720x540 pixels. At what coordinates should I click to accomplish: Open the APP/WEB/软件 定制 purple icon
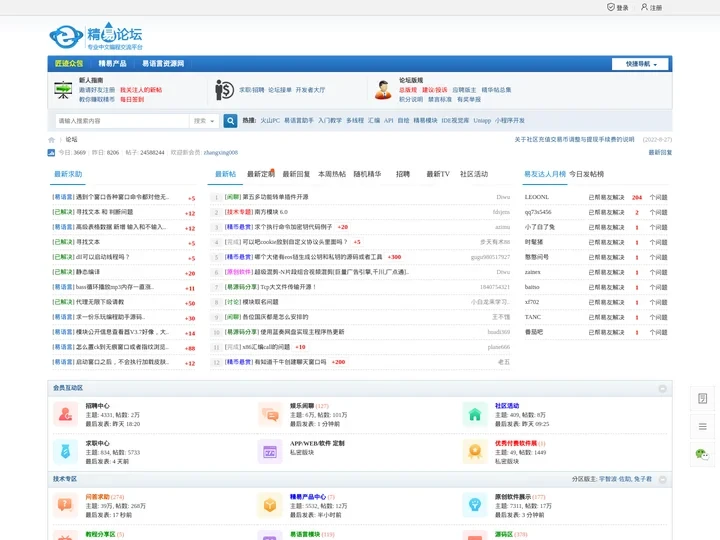pyautogui.click(x=270, y=452)
